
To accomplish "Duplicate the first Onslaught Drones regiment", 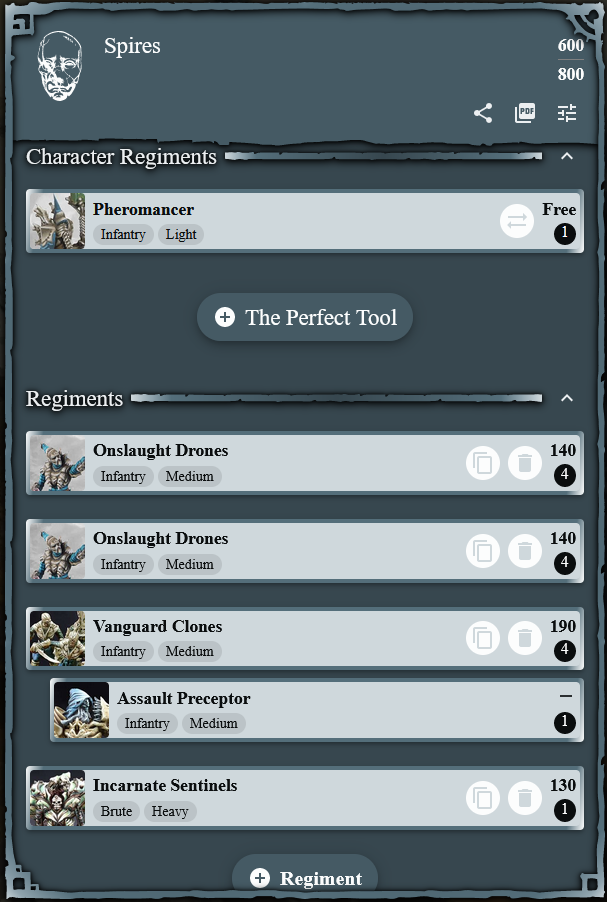I will (483, 463).
